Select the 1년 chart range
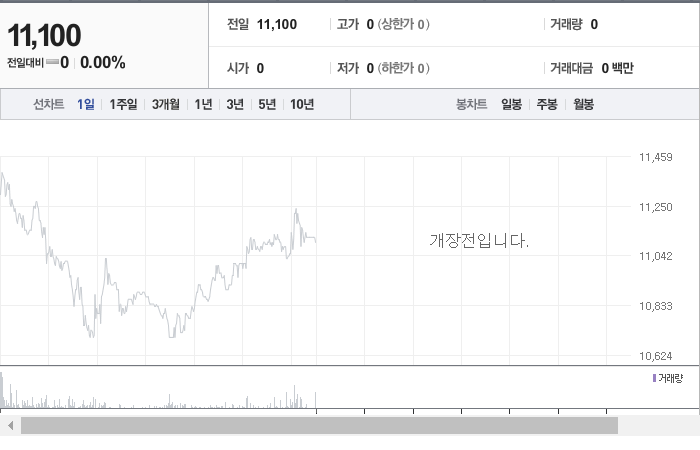Image resolution: width=700 pixels, height=450 pixels. click(203, 104)
